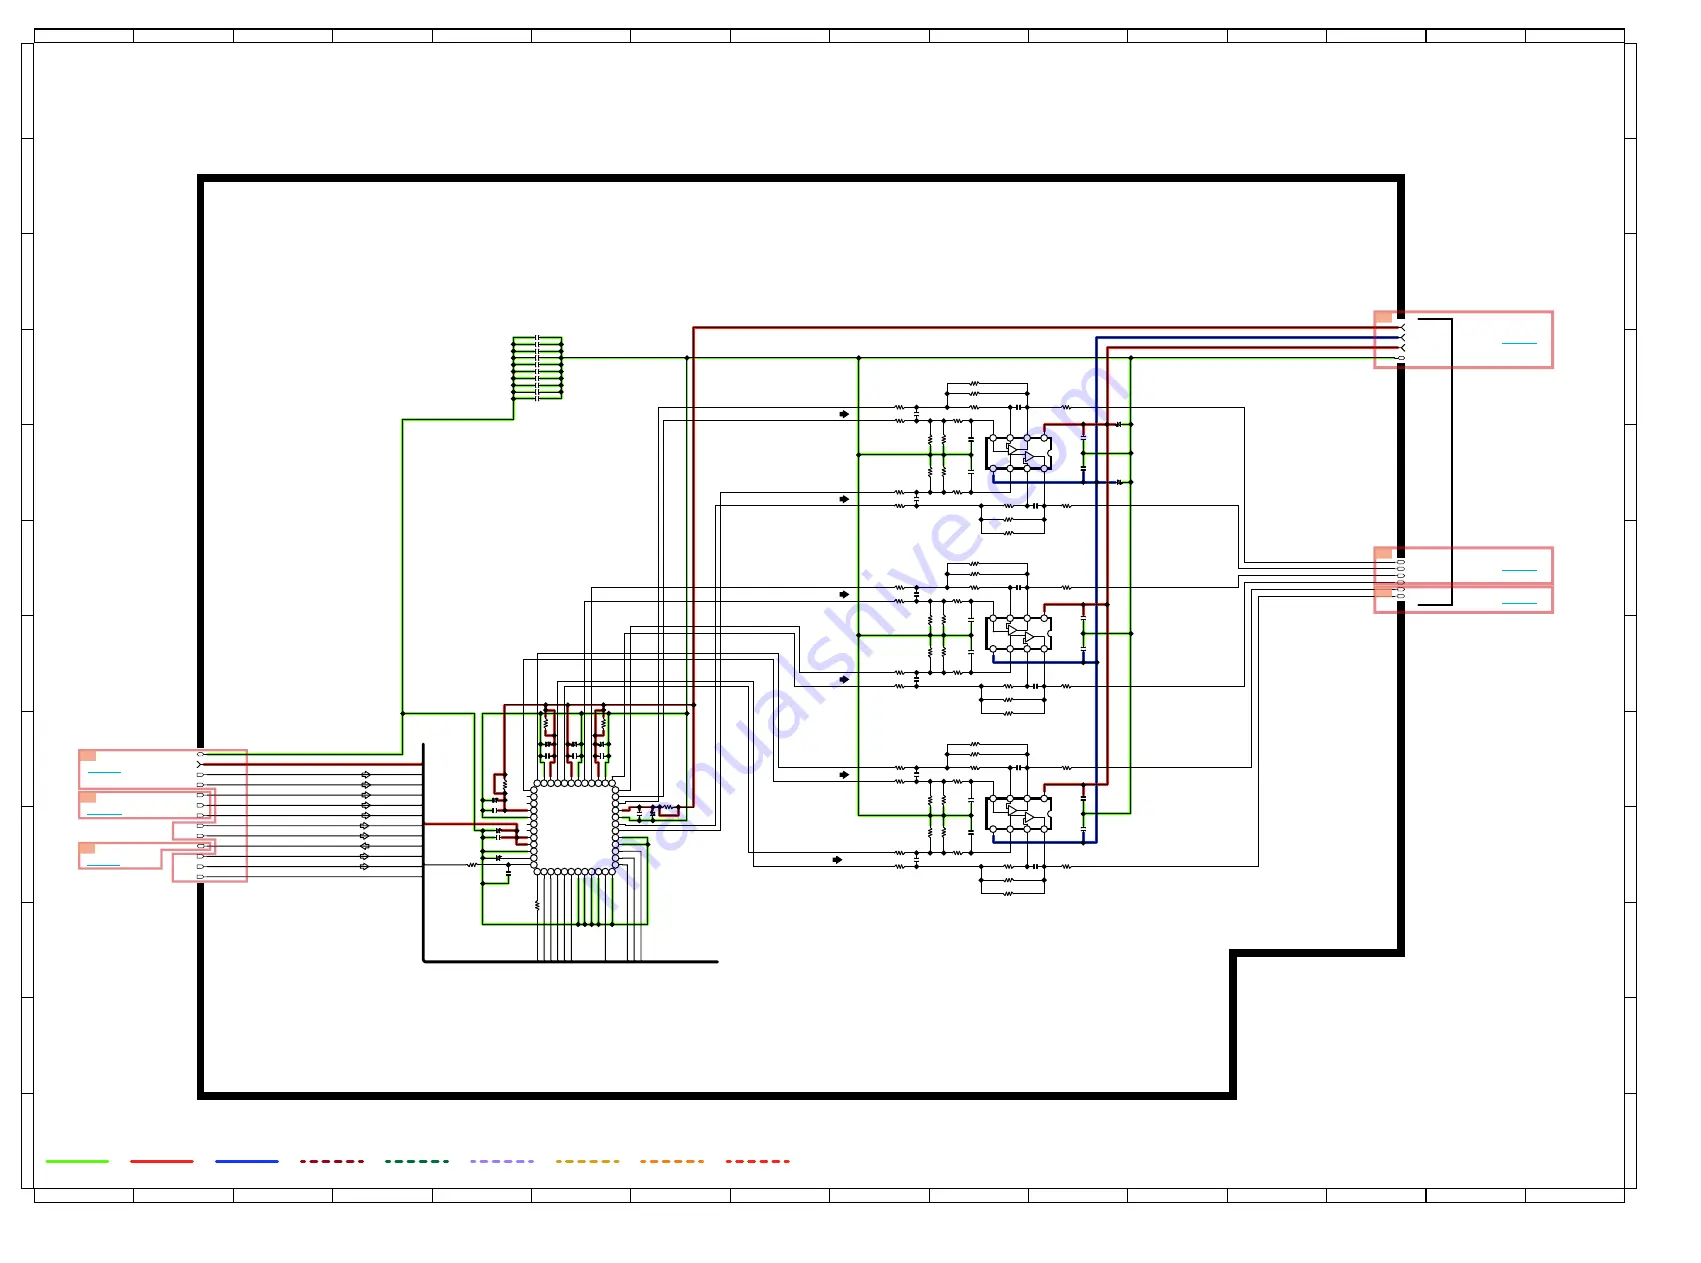The image size is (1701, 1263).
Task: Open the blue link in lowest right connector box
Action: [1519, 603]
